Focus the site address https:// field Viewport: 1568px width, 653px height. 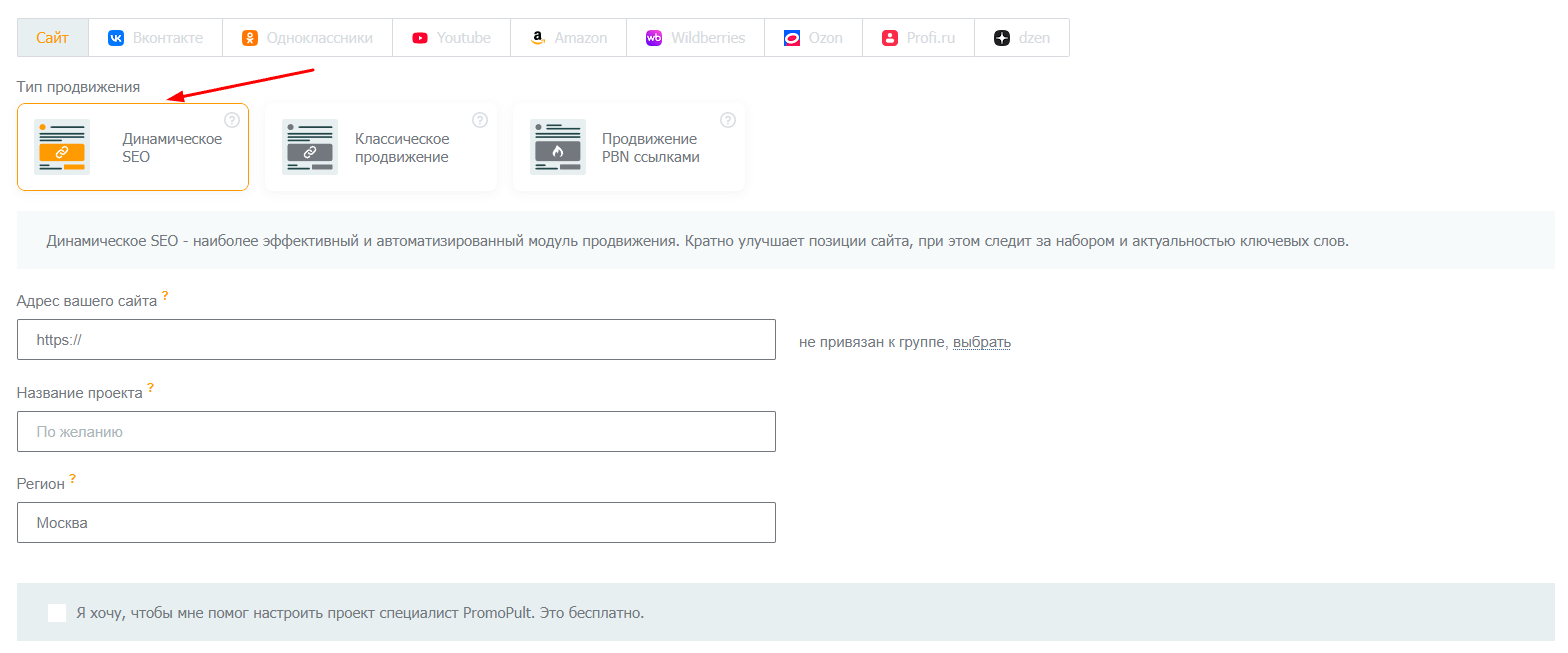click(x=396, y=340)
